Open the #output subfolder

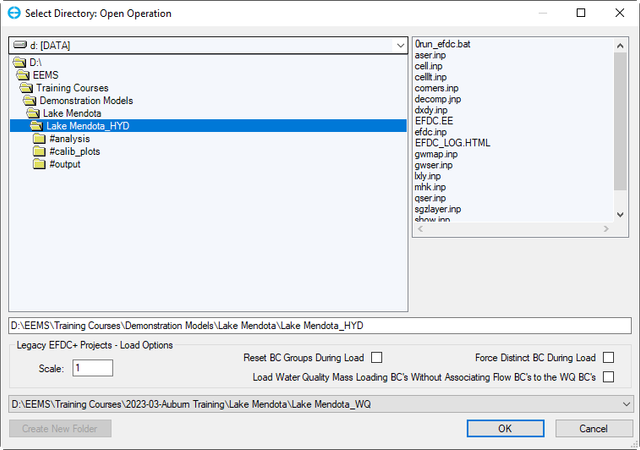tap(65, 164)
